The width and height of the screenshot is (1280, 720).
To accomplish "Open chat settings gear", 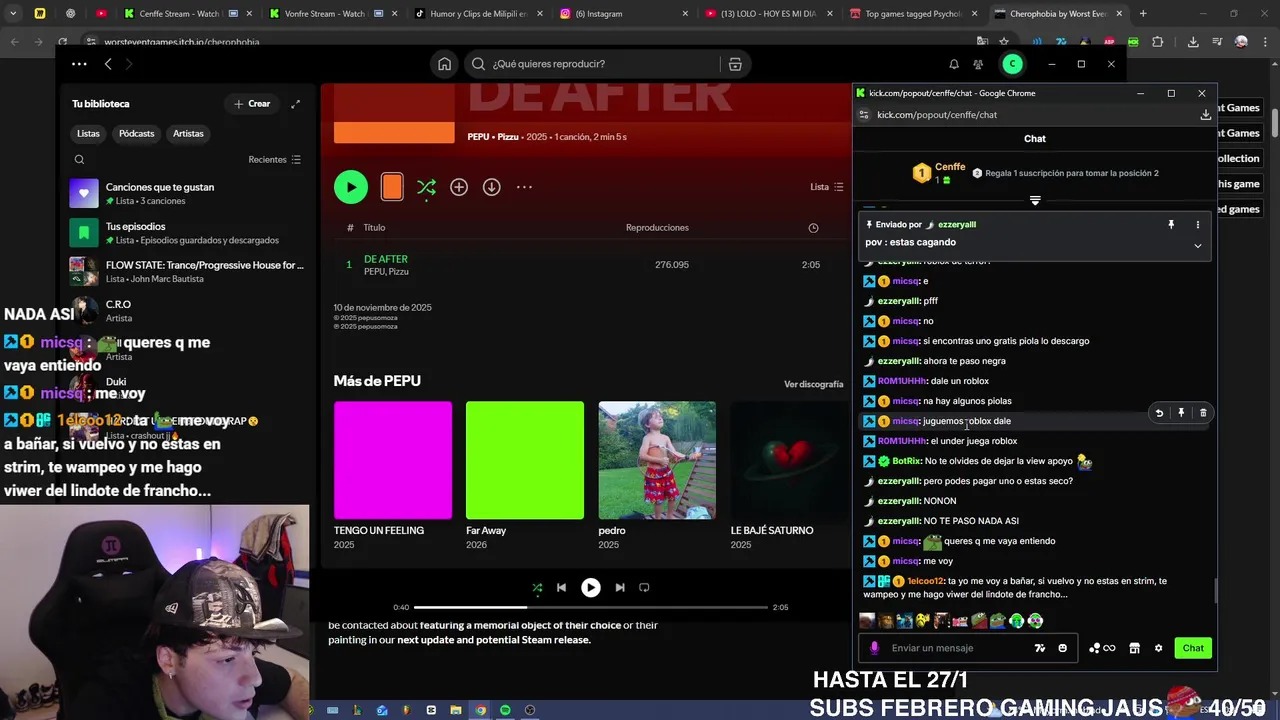I will click(1158, 648).
